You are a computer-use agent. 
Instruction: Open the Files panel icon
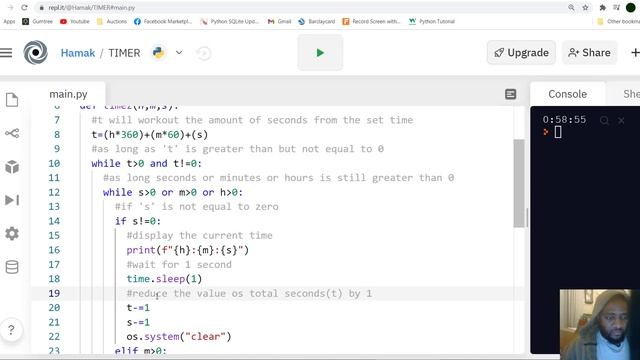click(x=12, y=100)
